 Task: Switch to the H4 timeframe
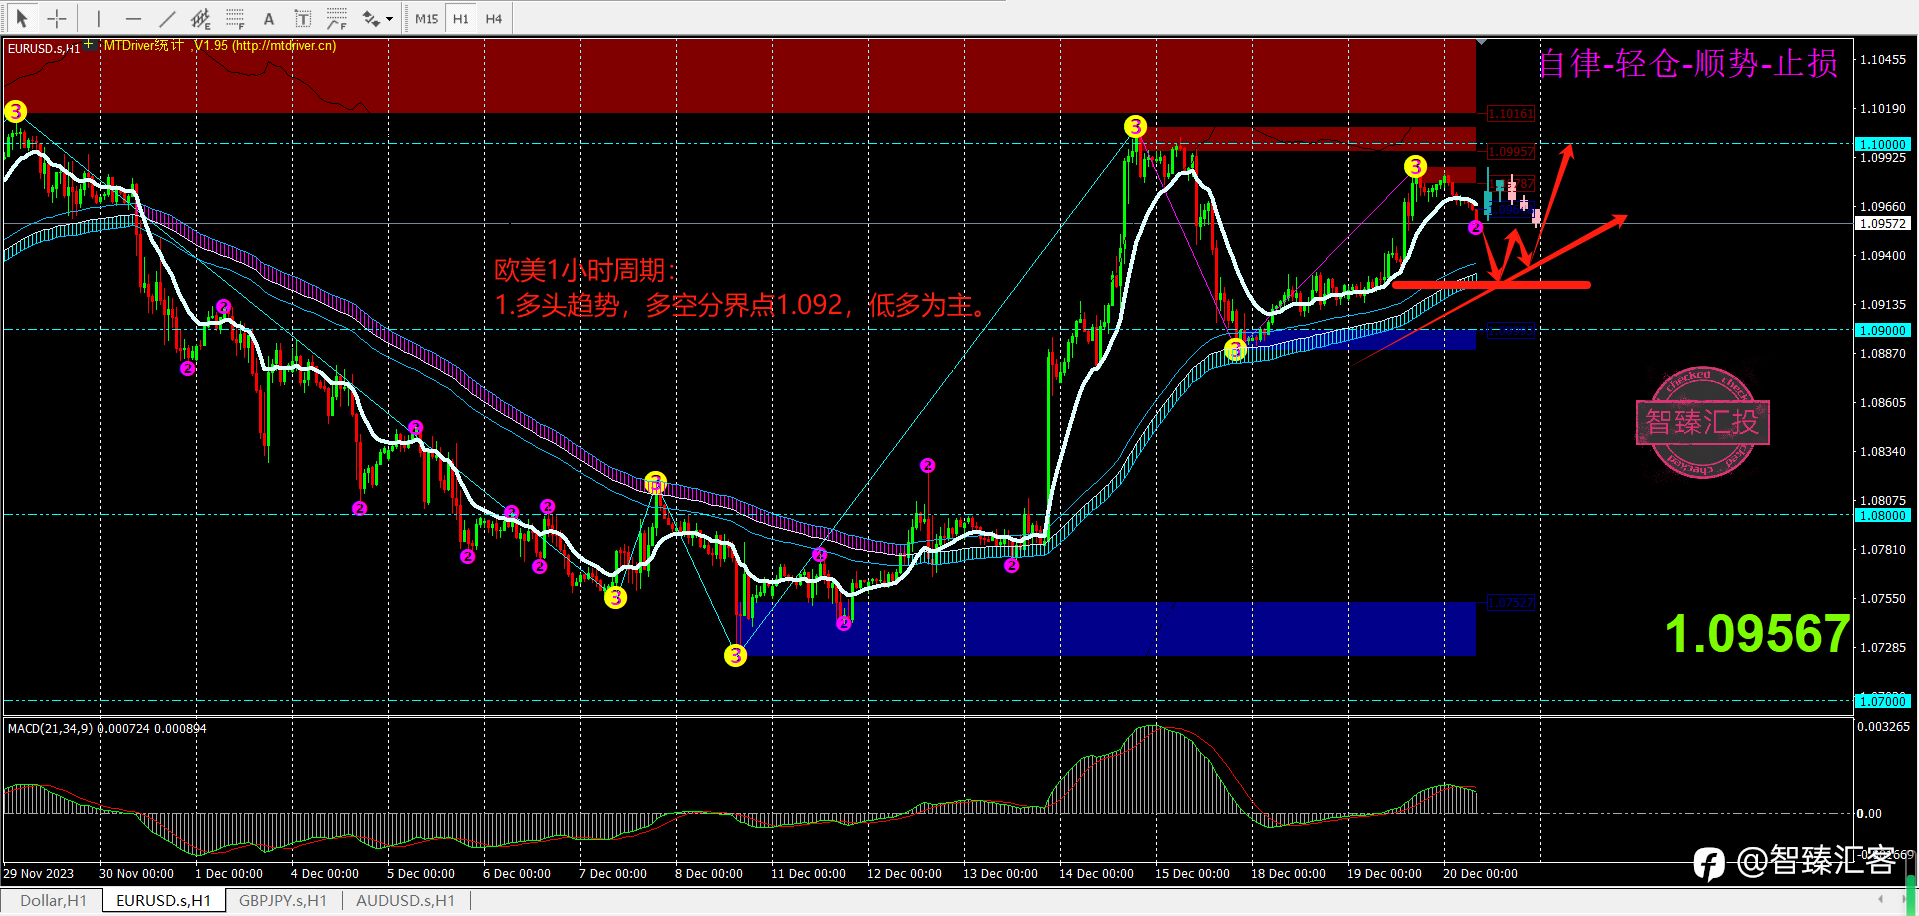[x=494, y=18]
